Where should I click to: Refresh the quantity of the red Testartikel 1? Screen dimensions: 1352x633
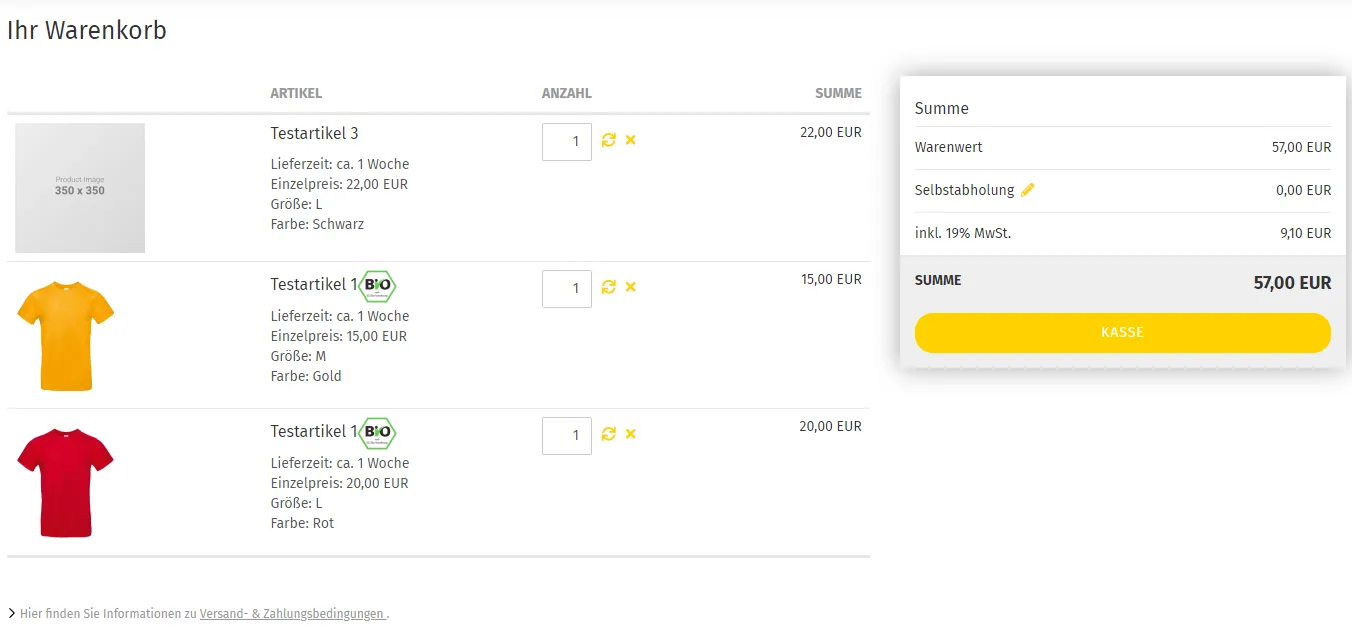click(608, 434)
